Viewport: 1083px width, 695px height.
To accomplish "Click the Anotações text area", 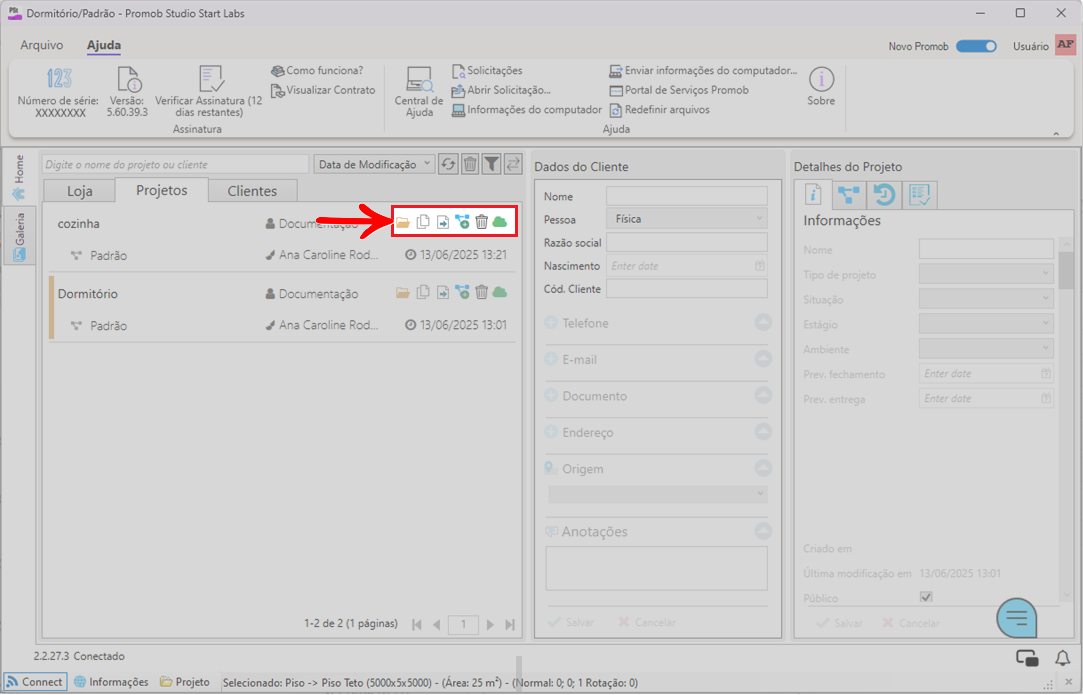I will (x=656, y=569).
